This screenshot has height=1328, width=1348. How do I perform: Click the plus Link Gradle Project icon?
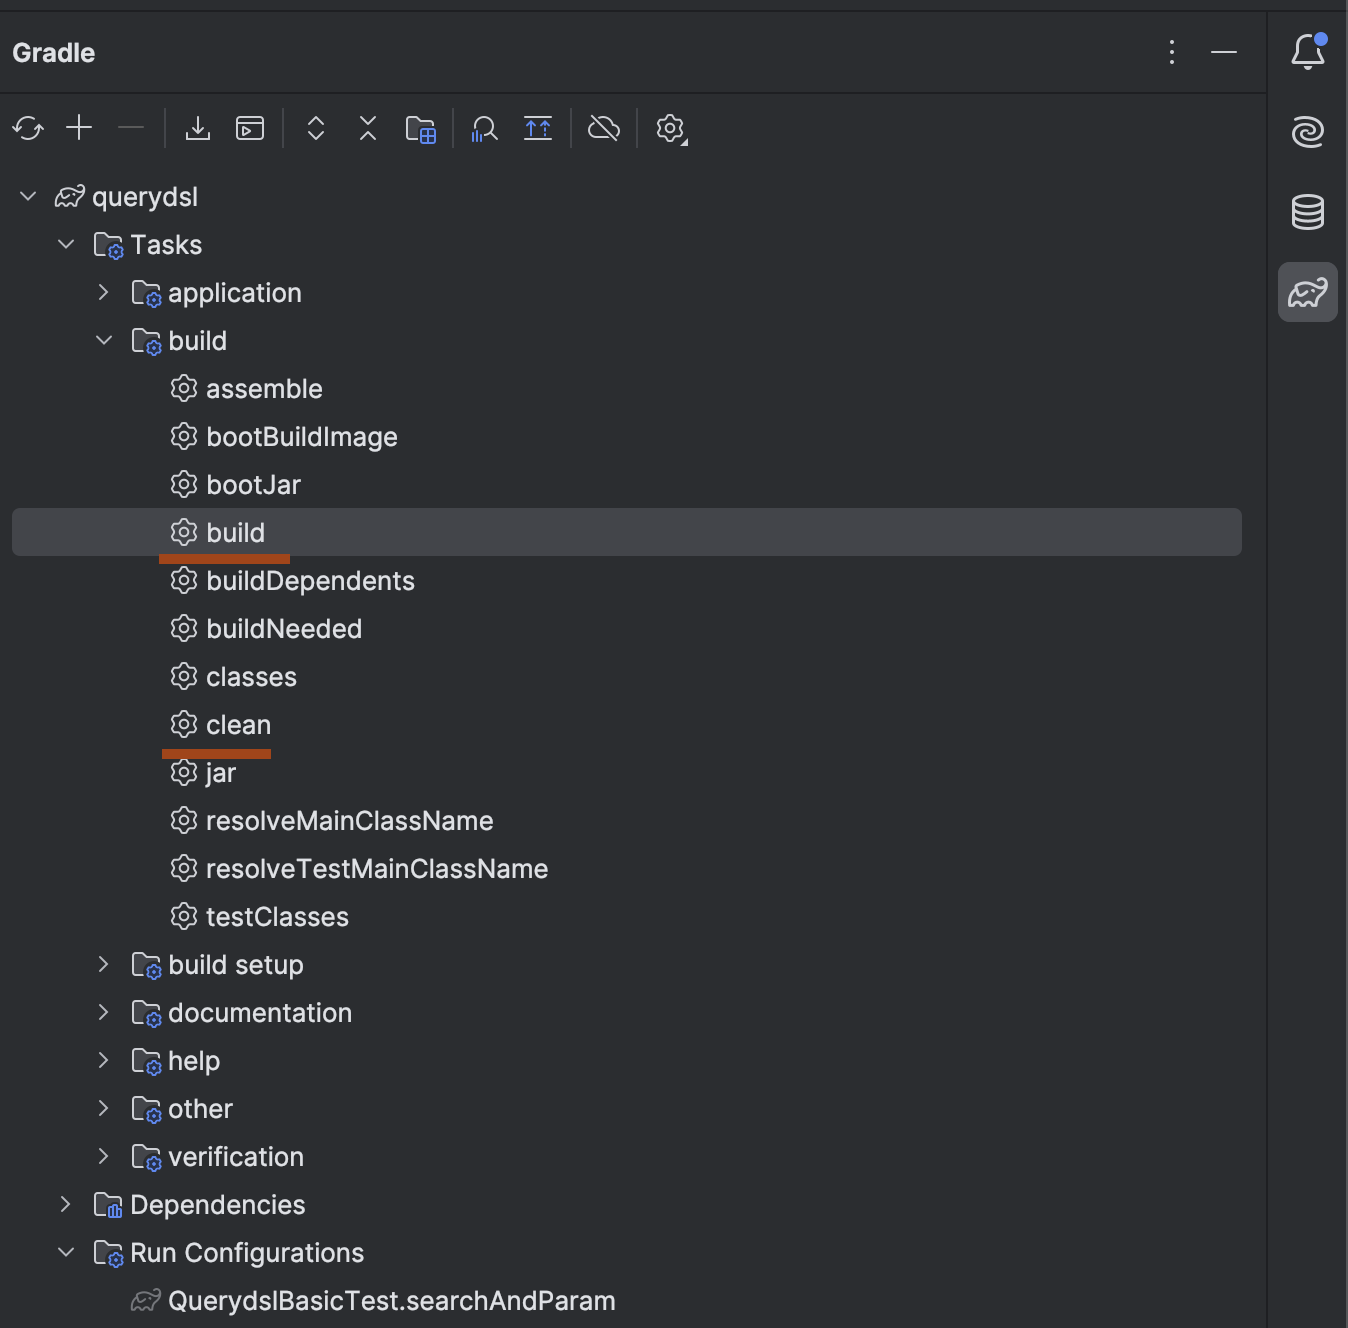[79, 128]
